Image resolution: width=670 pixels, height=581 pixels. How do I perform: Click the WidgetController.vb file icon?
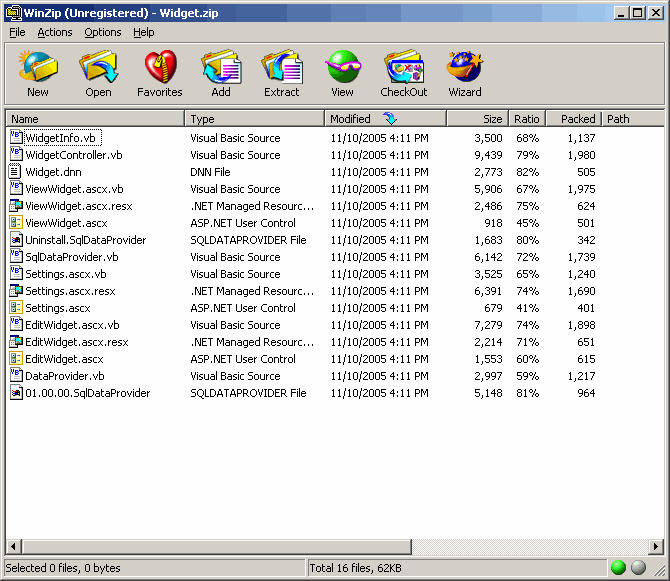[x=16, y=154]
